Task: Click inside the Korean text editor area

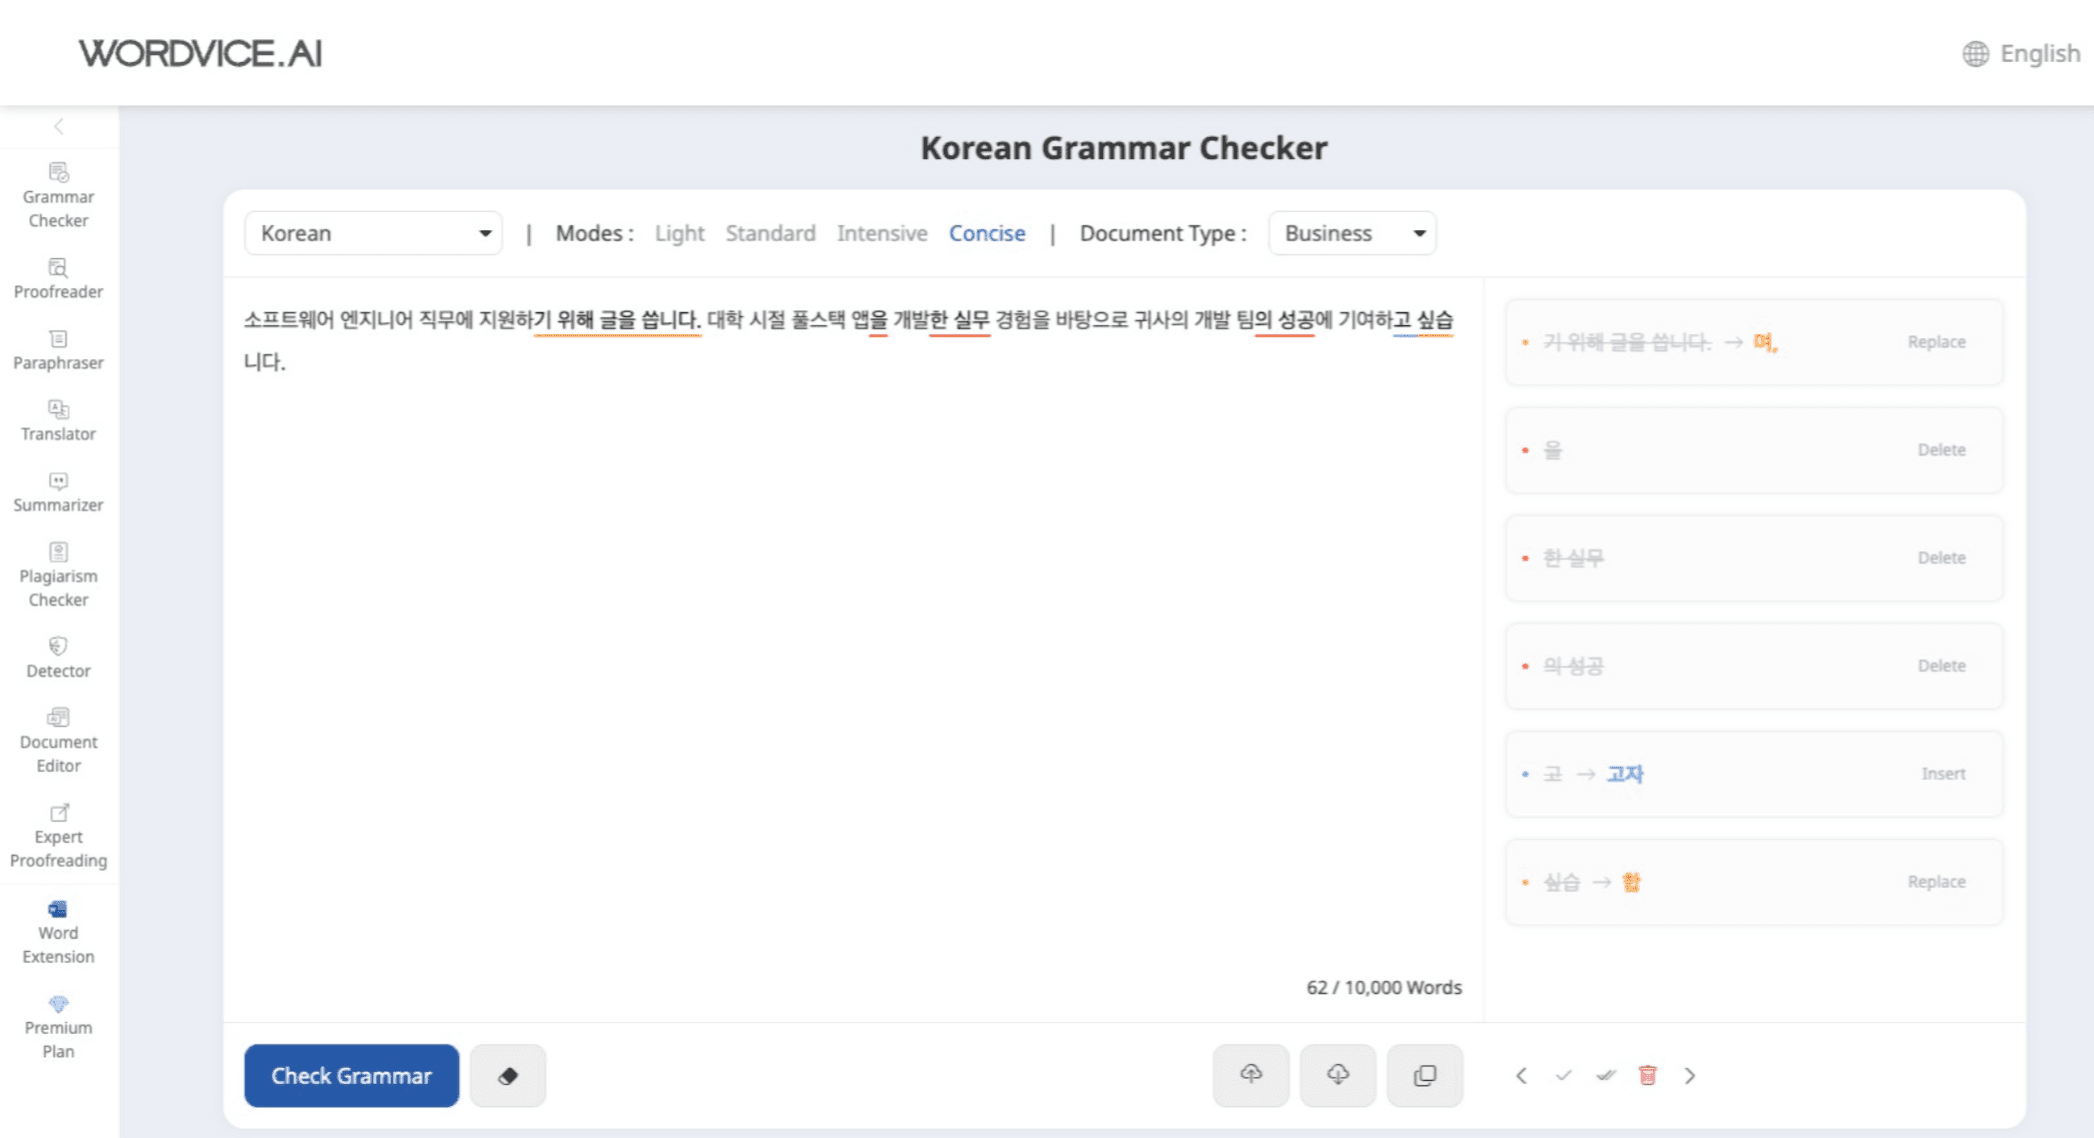Action: coord(850,650)
